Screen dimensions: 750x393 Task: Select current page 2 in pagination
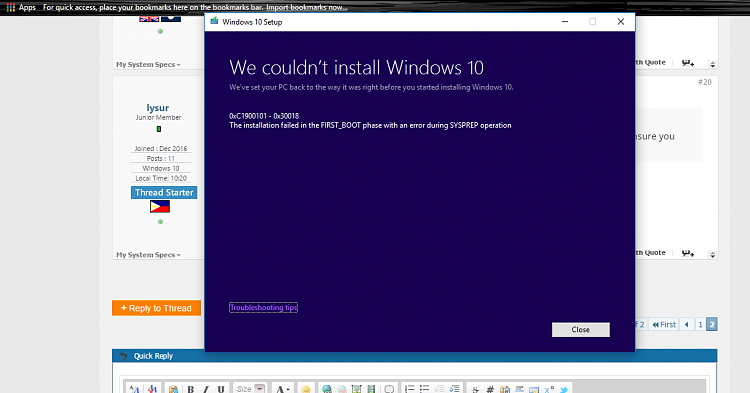click(x=712, y=324)
